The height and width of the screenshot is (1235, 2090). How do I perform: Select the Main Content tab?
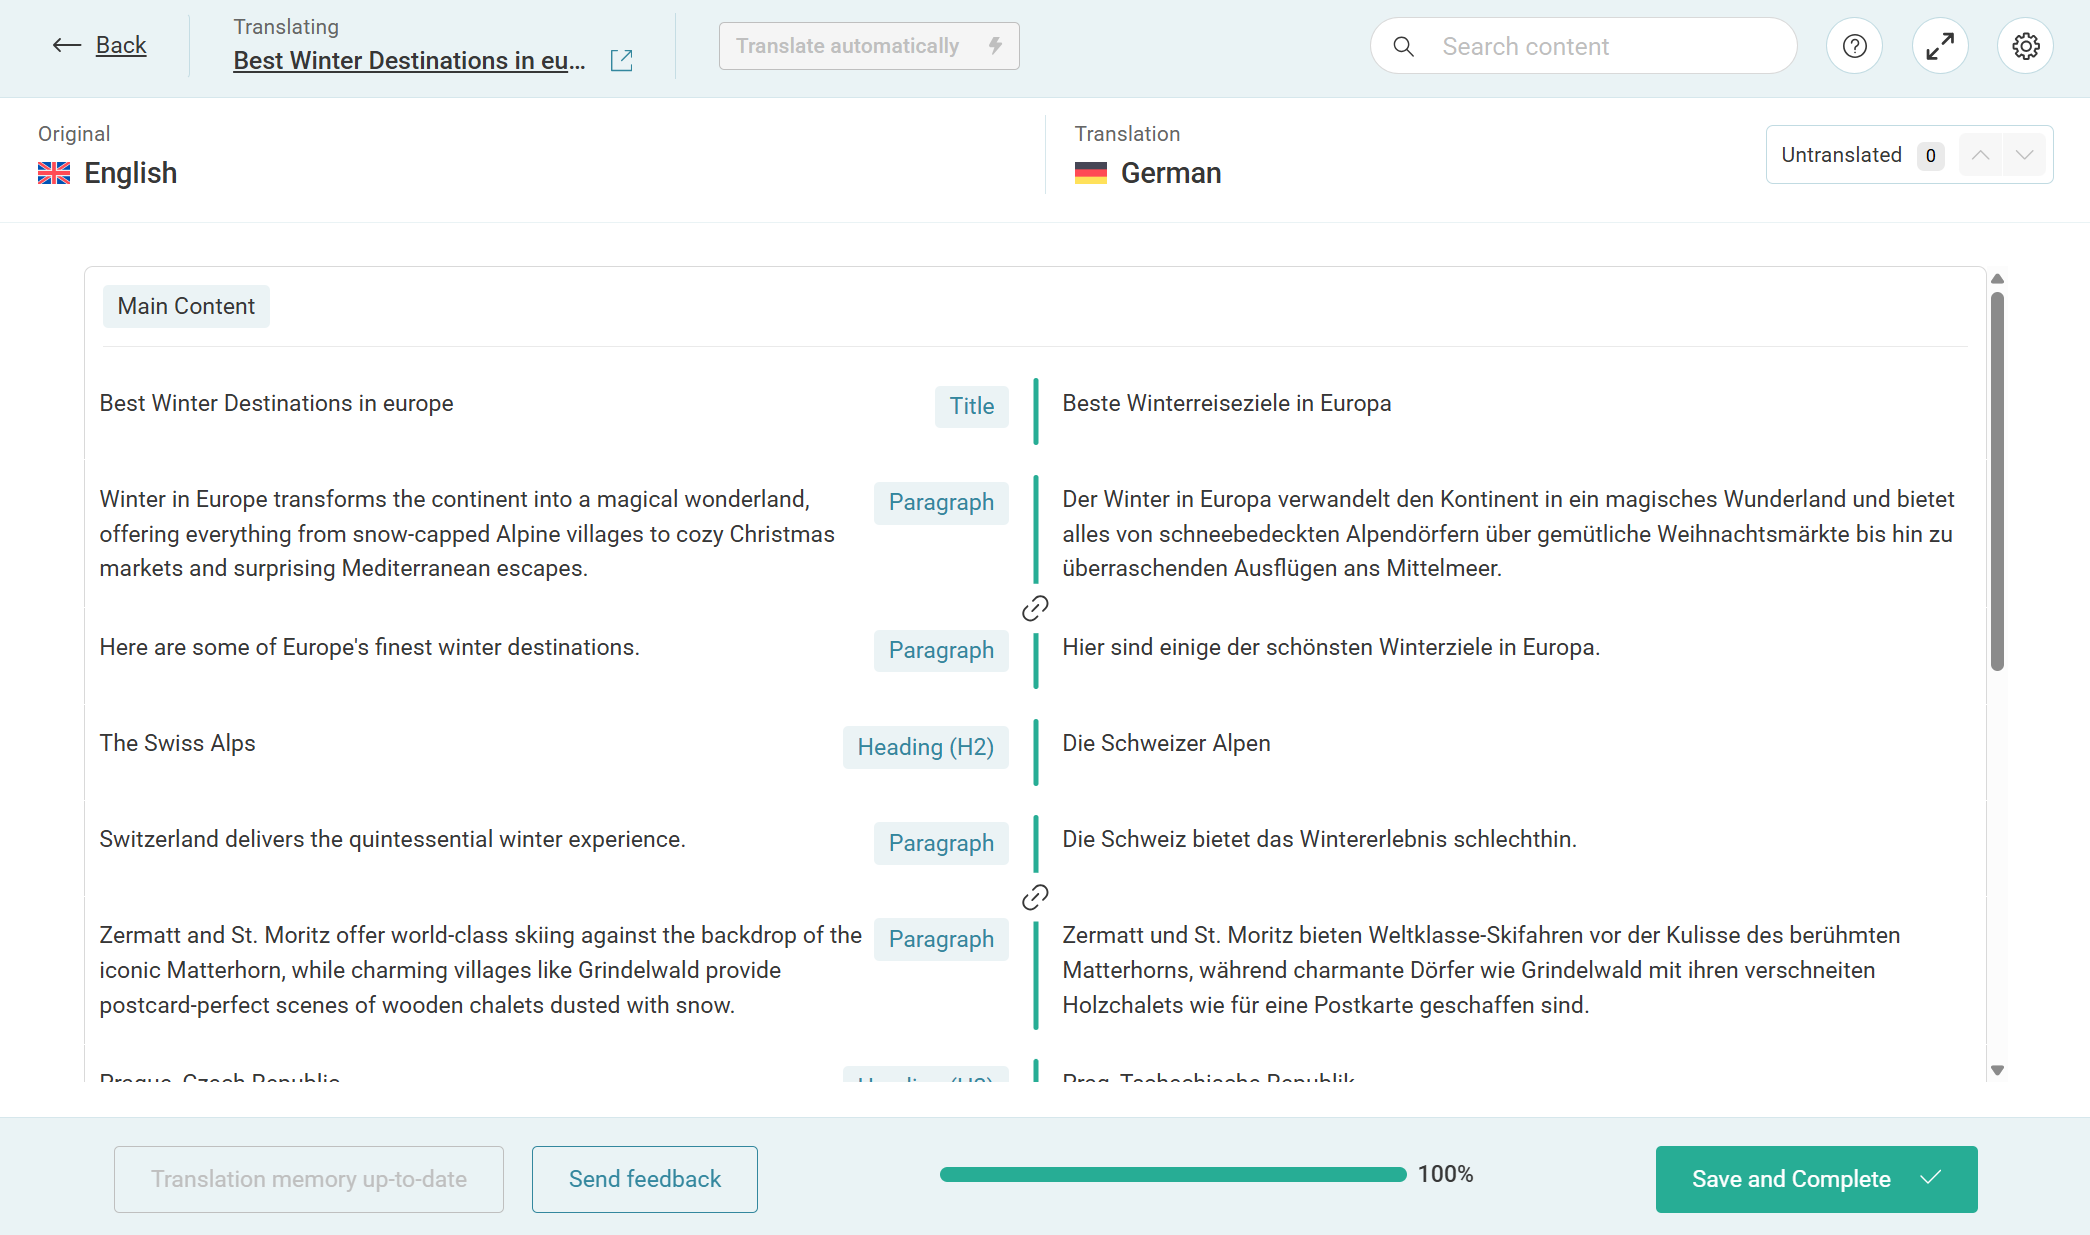[185, 306]
